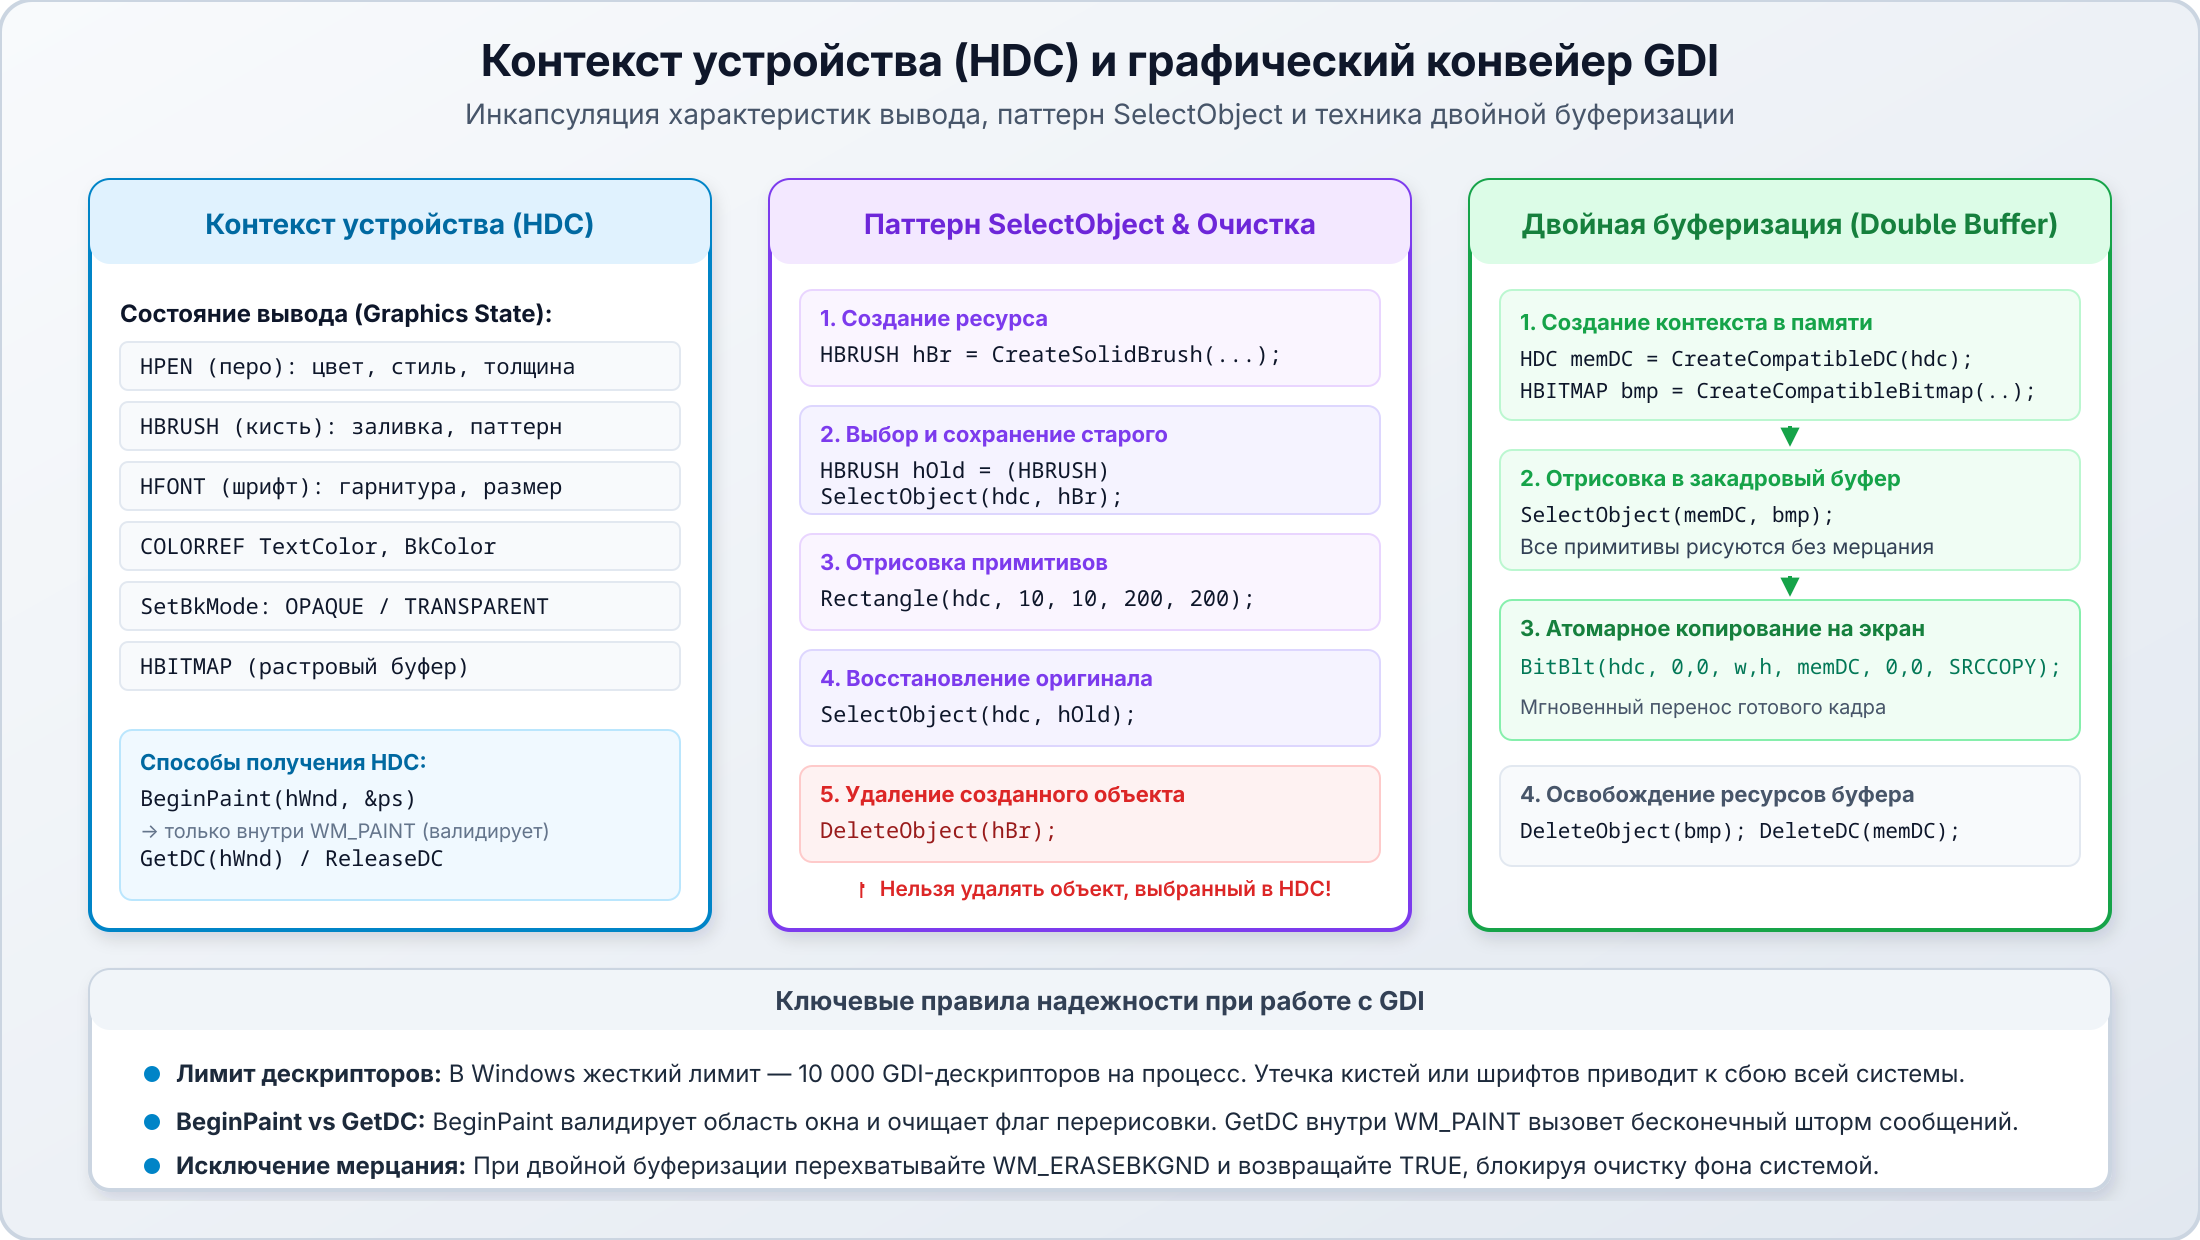
Task: Click the red DeleteObject(hBr); code line
Action: point(938,830)
